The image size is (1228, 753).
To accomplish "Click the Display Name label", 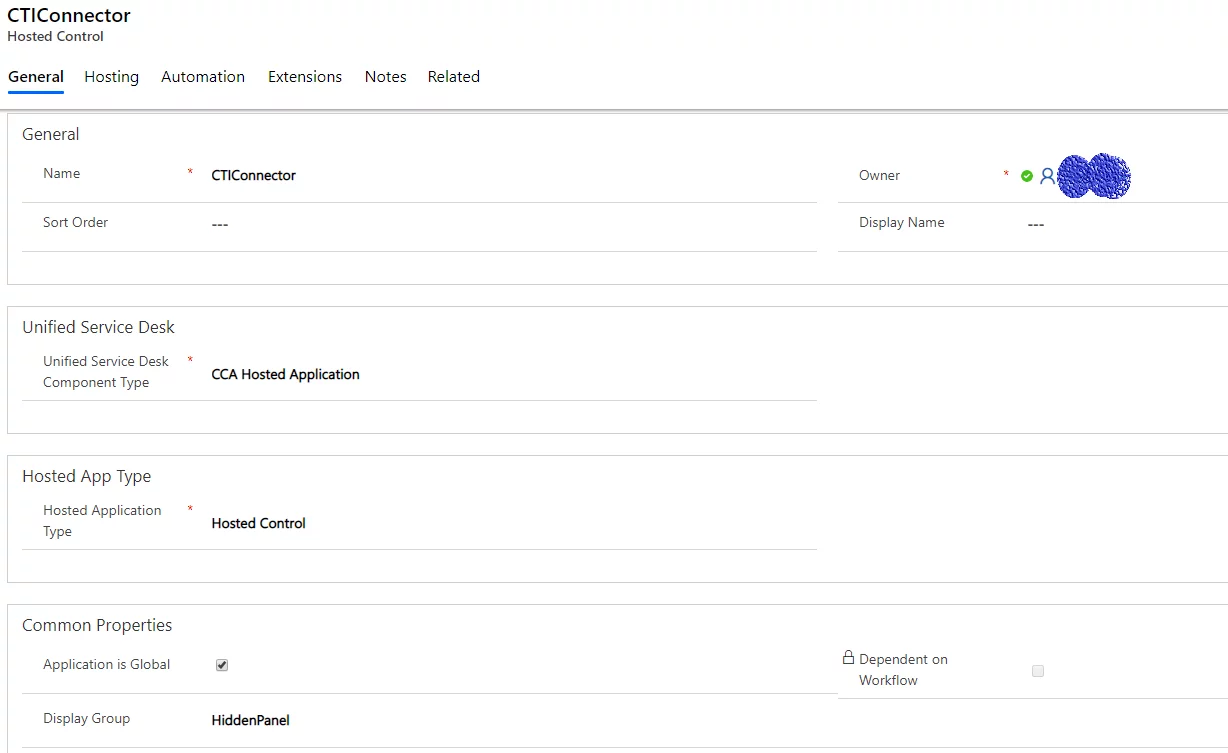I will click(901, 223).
